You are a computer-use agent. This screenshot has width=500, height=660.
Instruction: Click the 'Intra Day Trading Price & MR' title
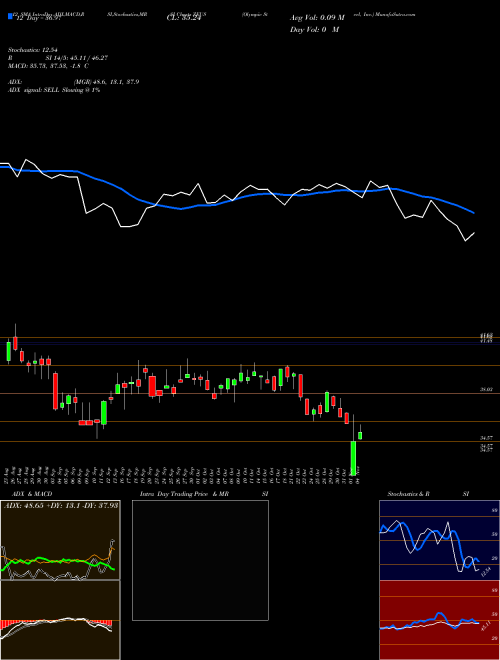(185, 494)
